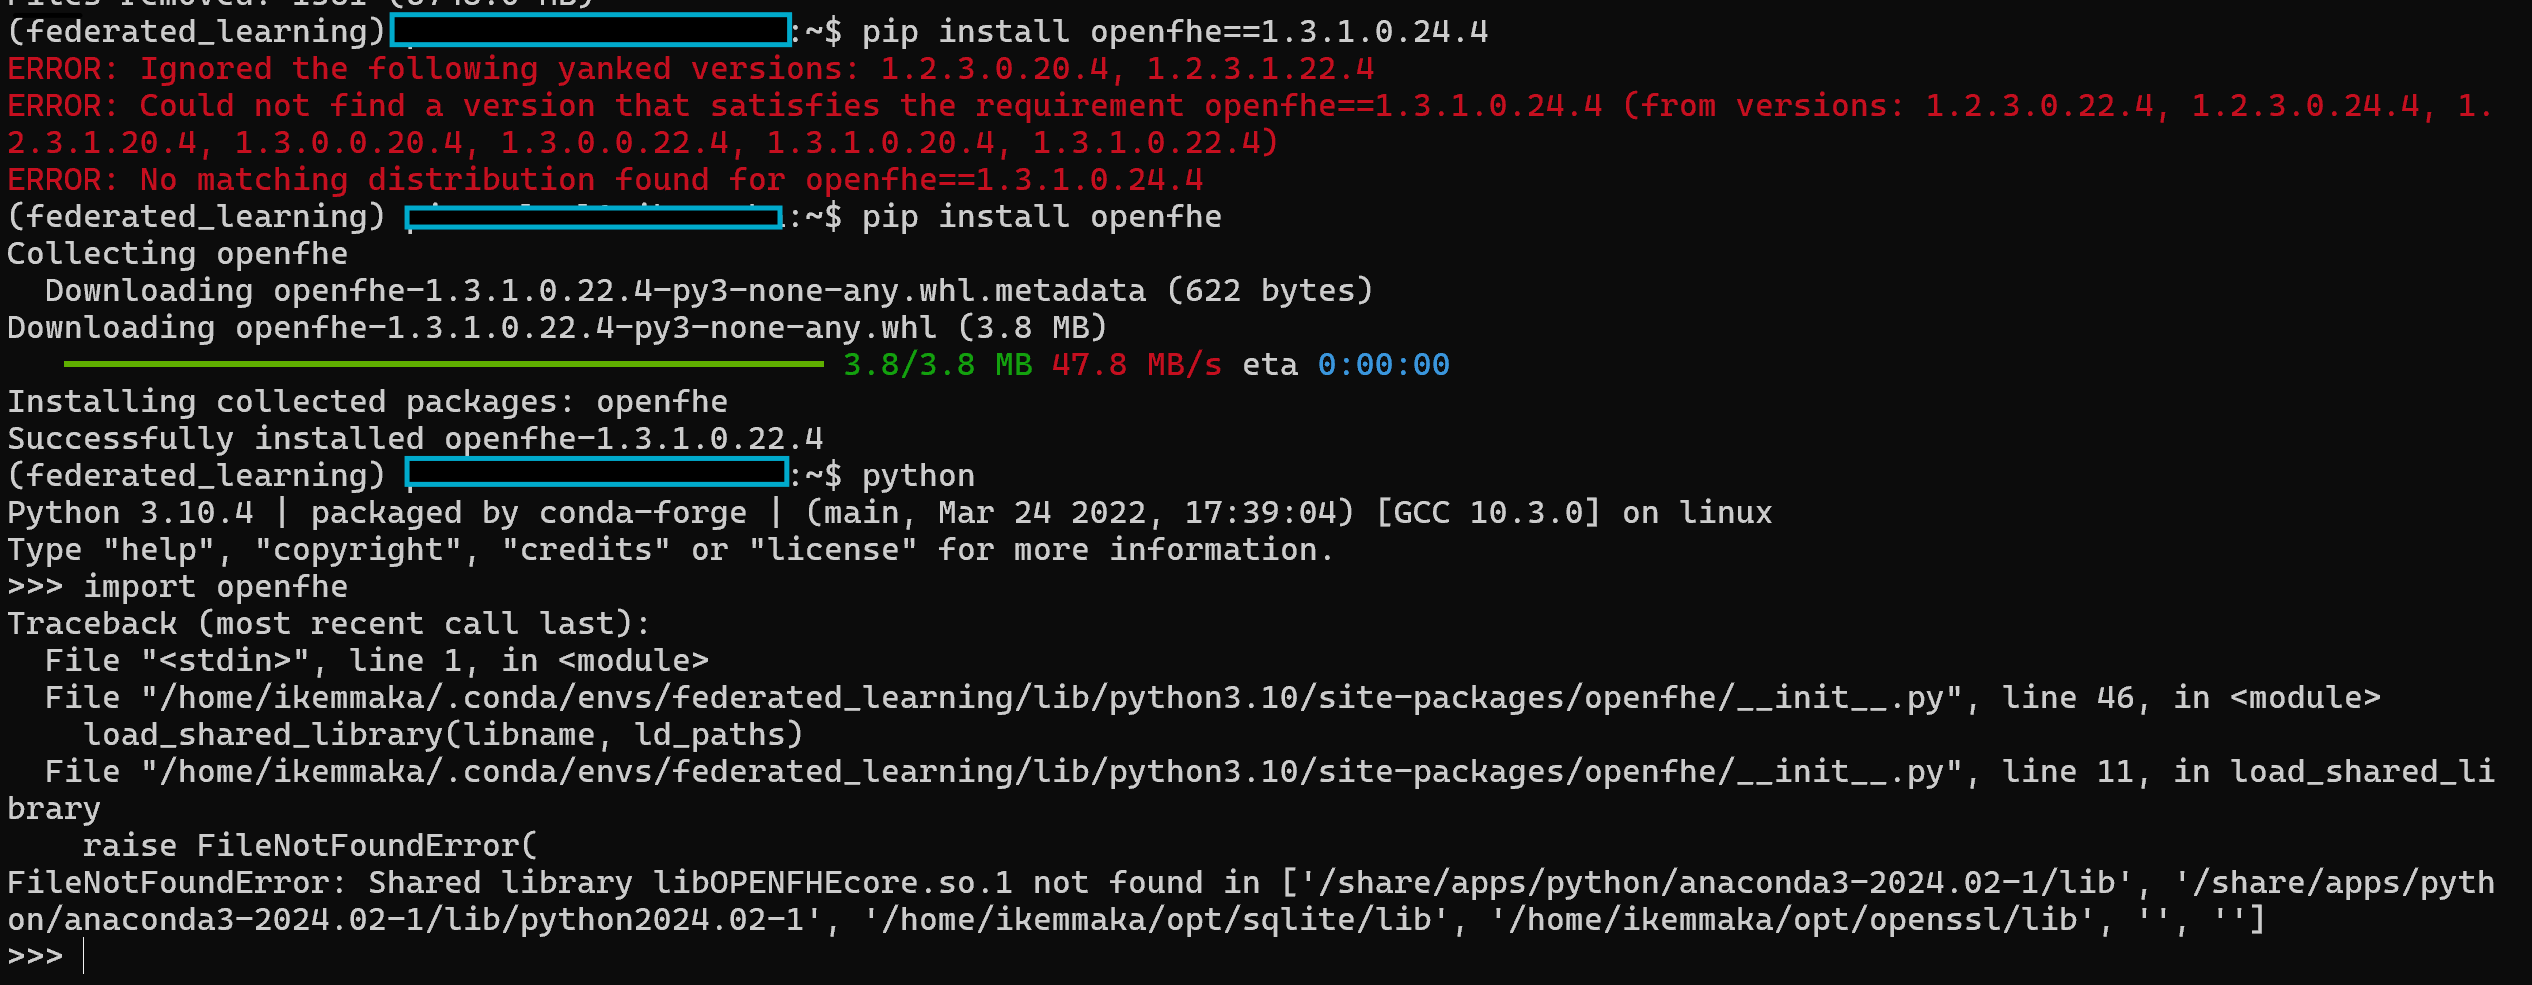The image size is (2532, 985).
Task: Click the "No matching distribution found" error line
Action: point(605,180)
